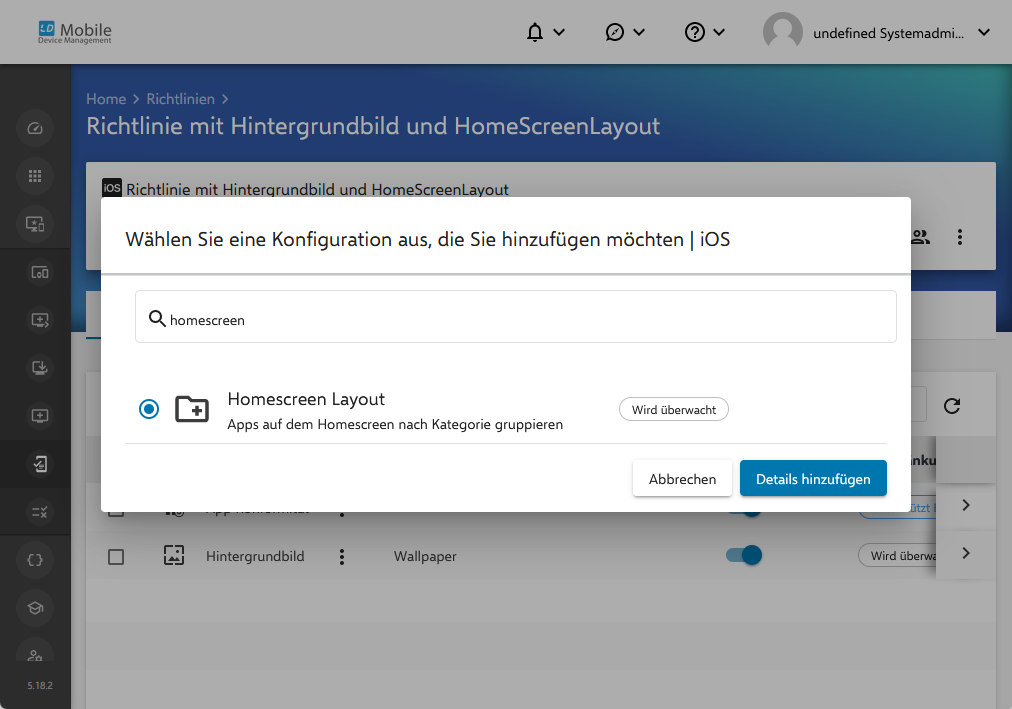Click the 5.18.2 version label
This screenshot has height=709, width=1012.
pos(40,686)
